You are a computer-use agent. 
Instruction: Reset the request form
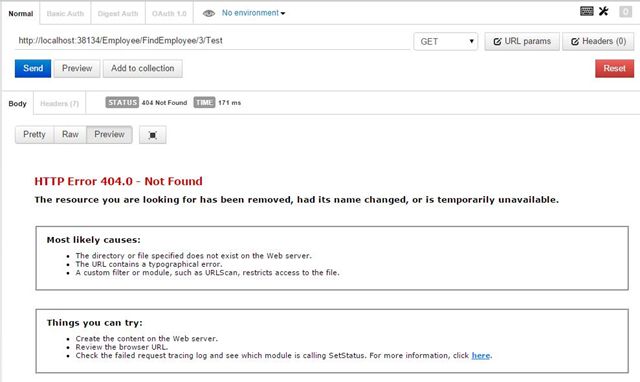[x=614, y=68]
